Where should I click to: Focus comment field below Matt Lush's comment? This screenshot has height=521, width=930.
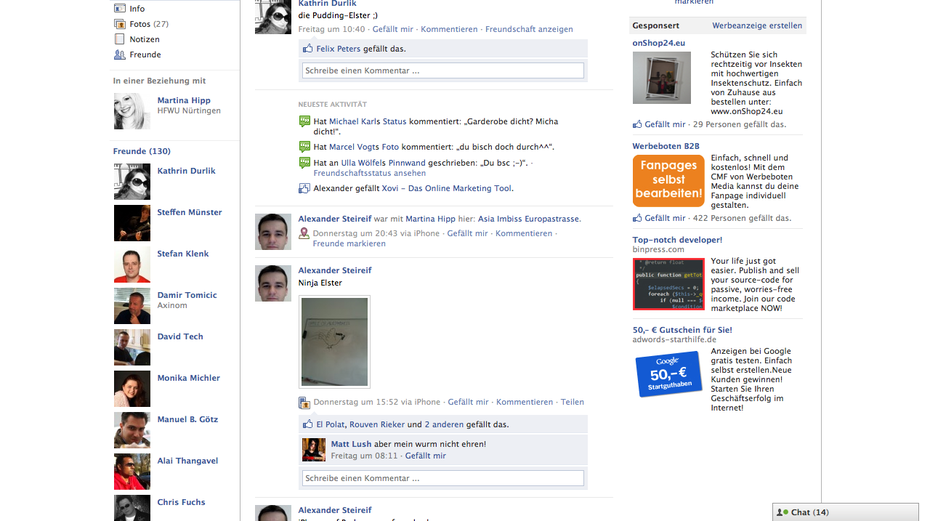(x=442, y=478)
